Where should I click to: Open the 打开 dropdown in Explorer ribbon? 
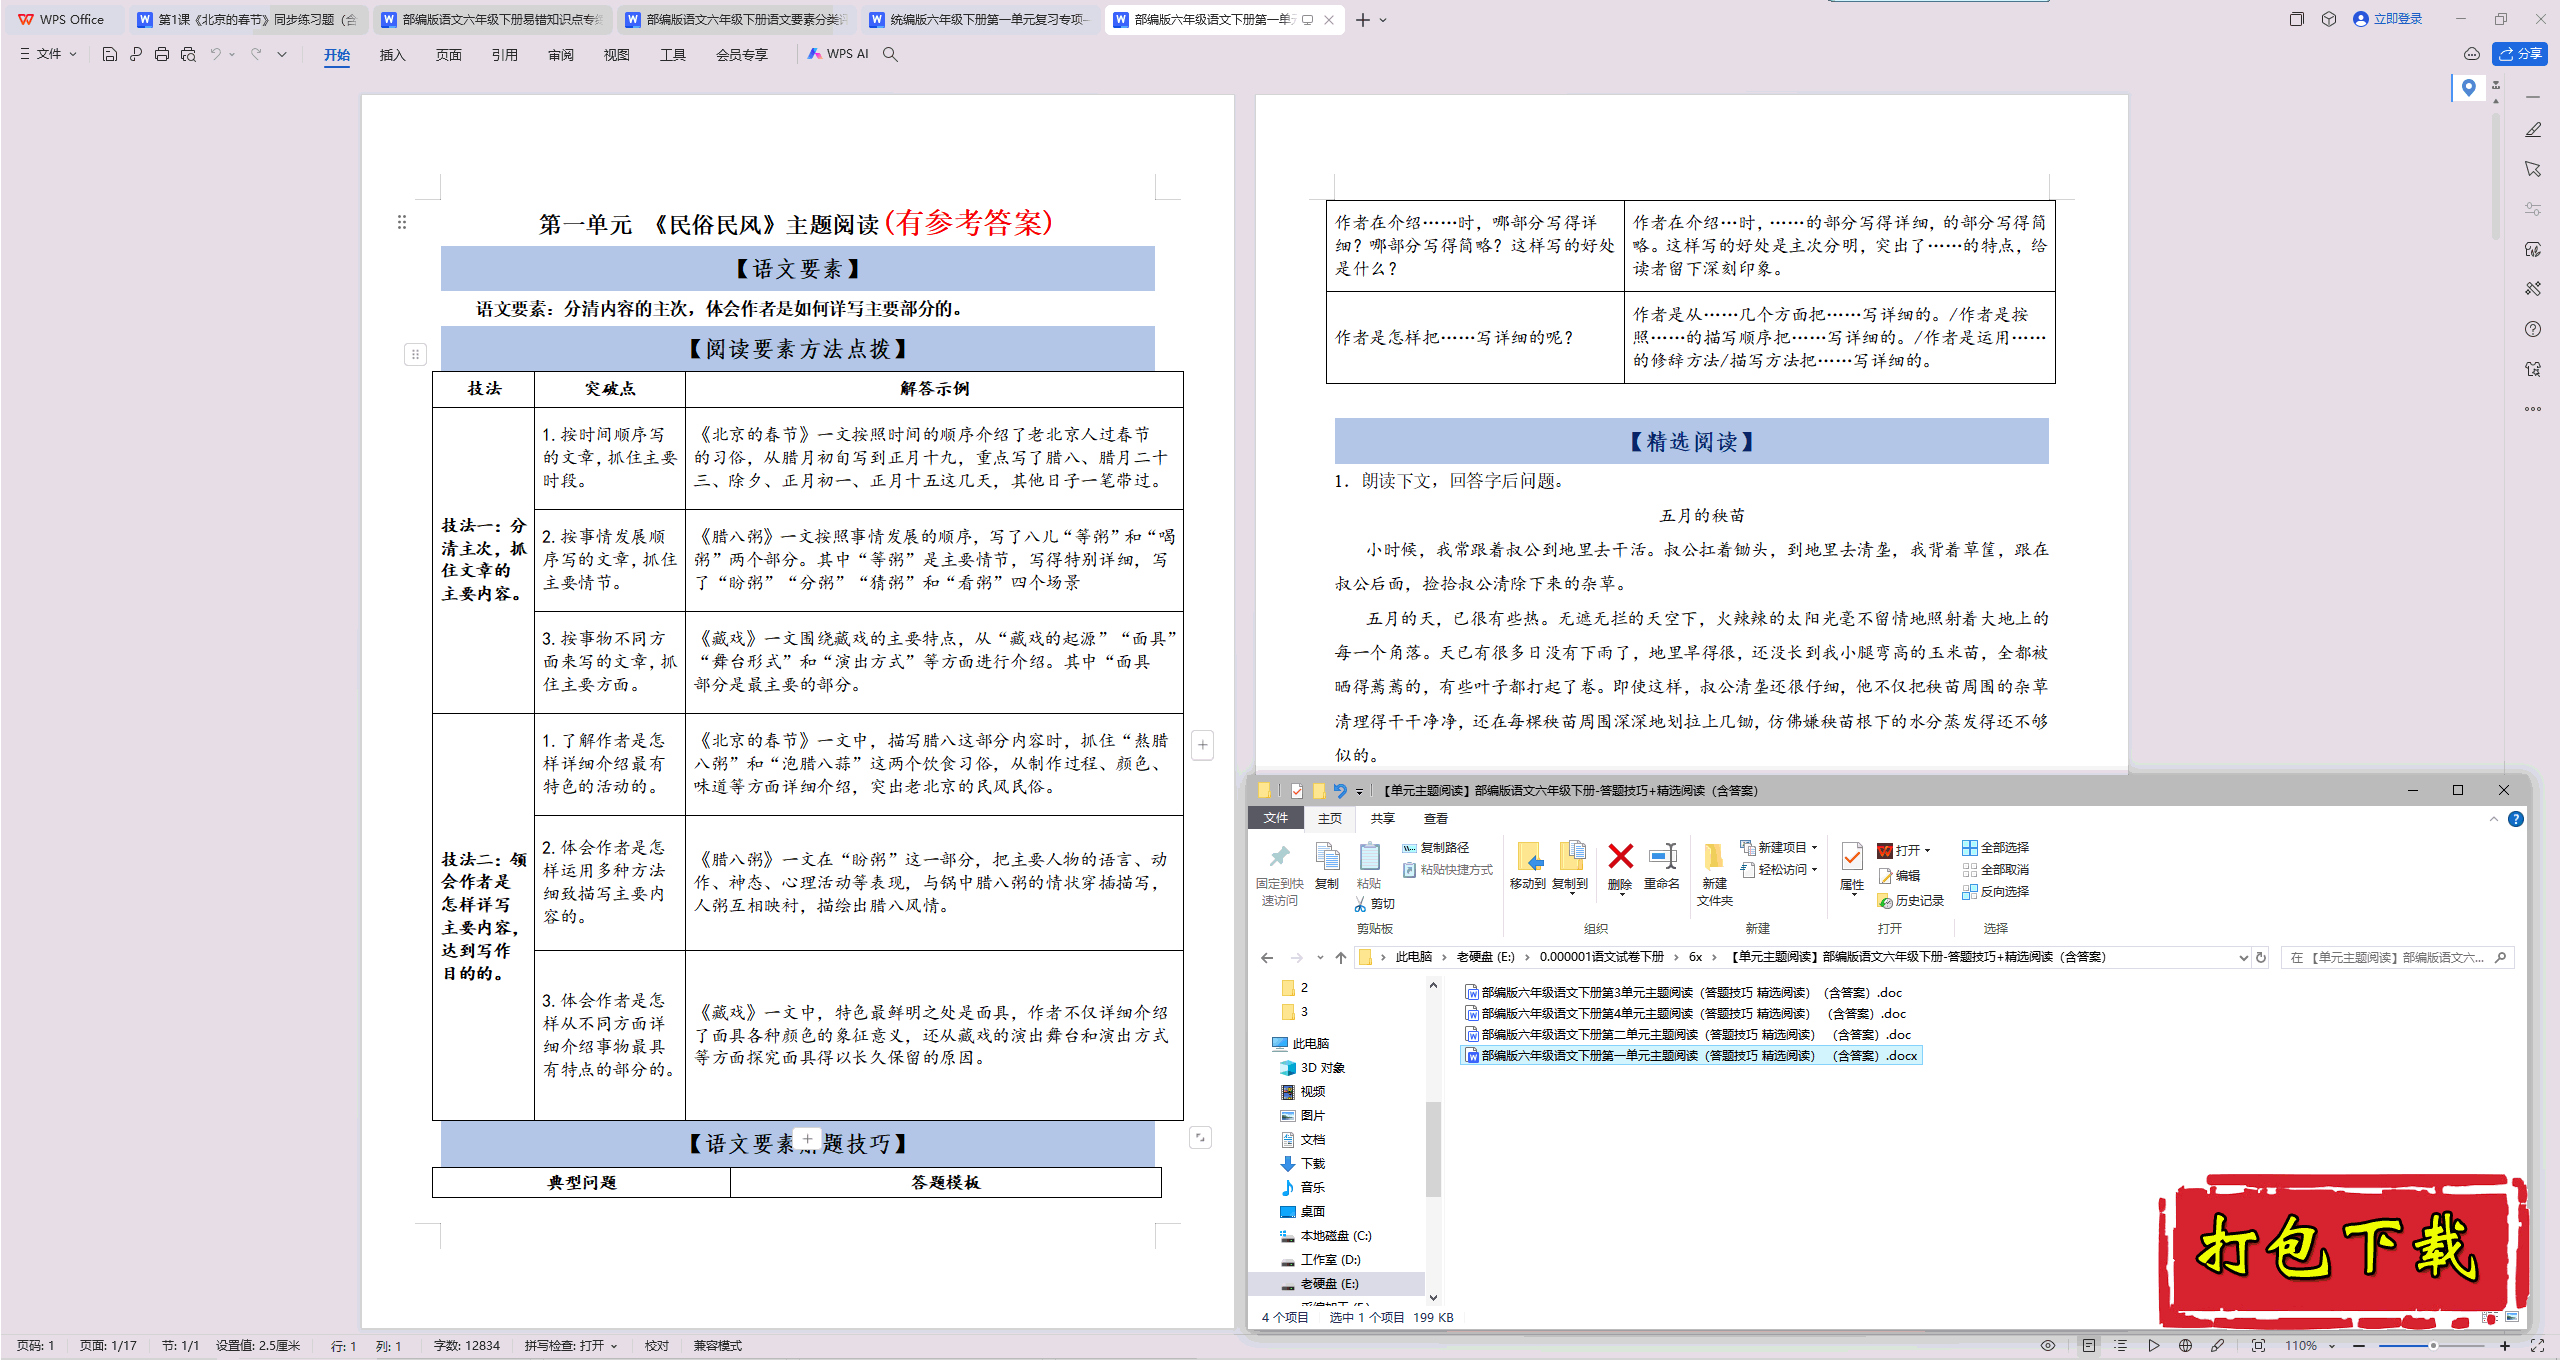[x=1905, y=850]
